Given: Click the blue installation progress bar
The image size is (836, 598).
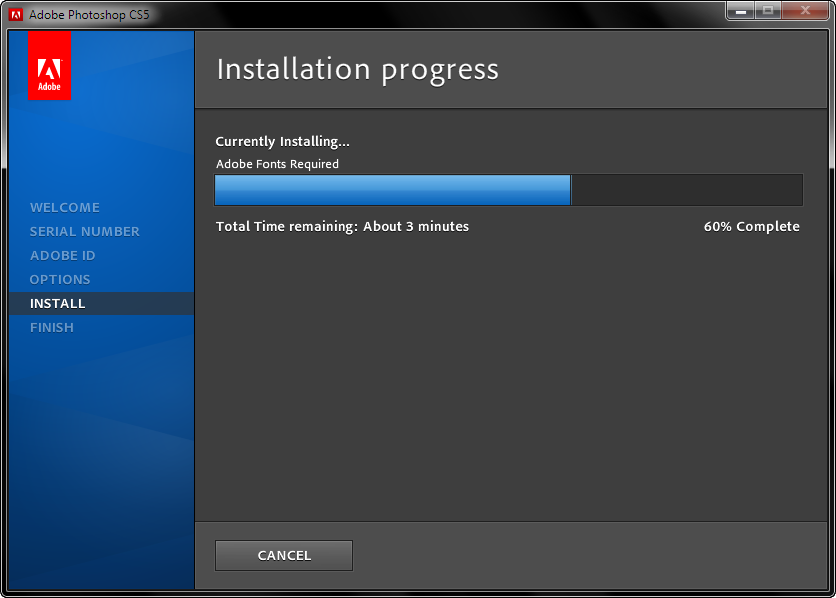Looking at the screenshot, I should click(509, 190).
